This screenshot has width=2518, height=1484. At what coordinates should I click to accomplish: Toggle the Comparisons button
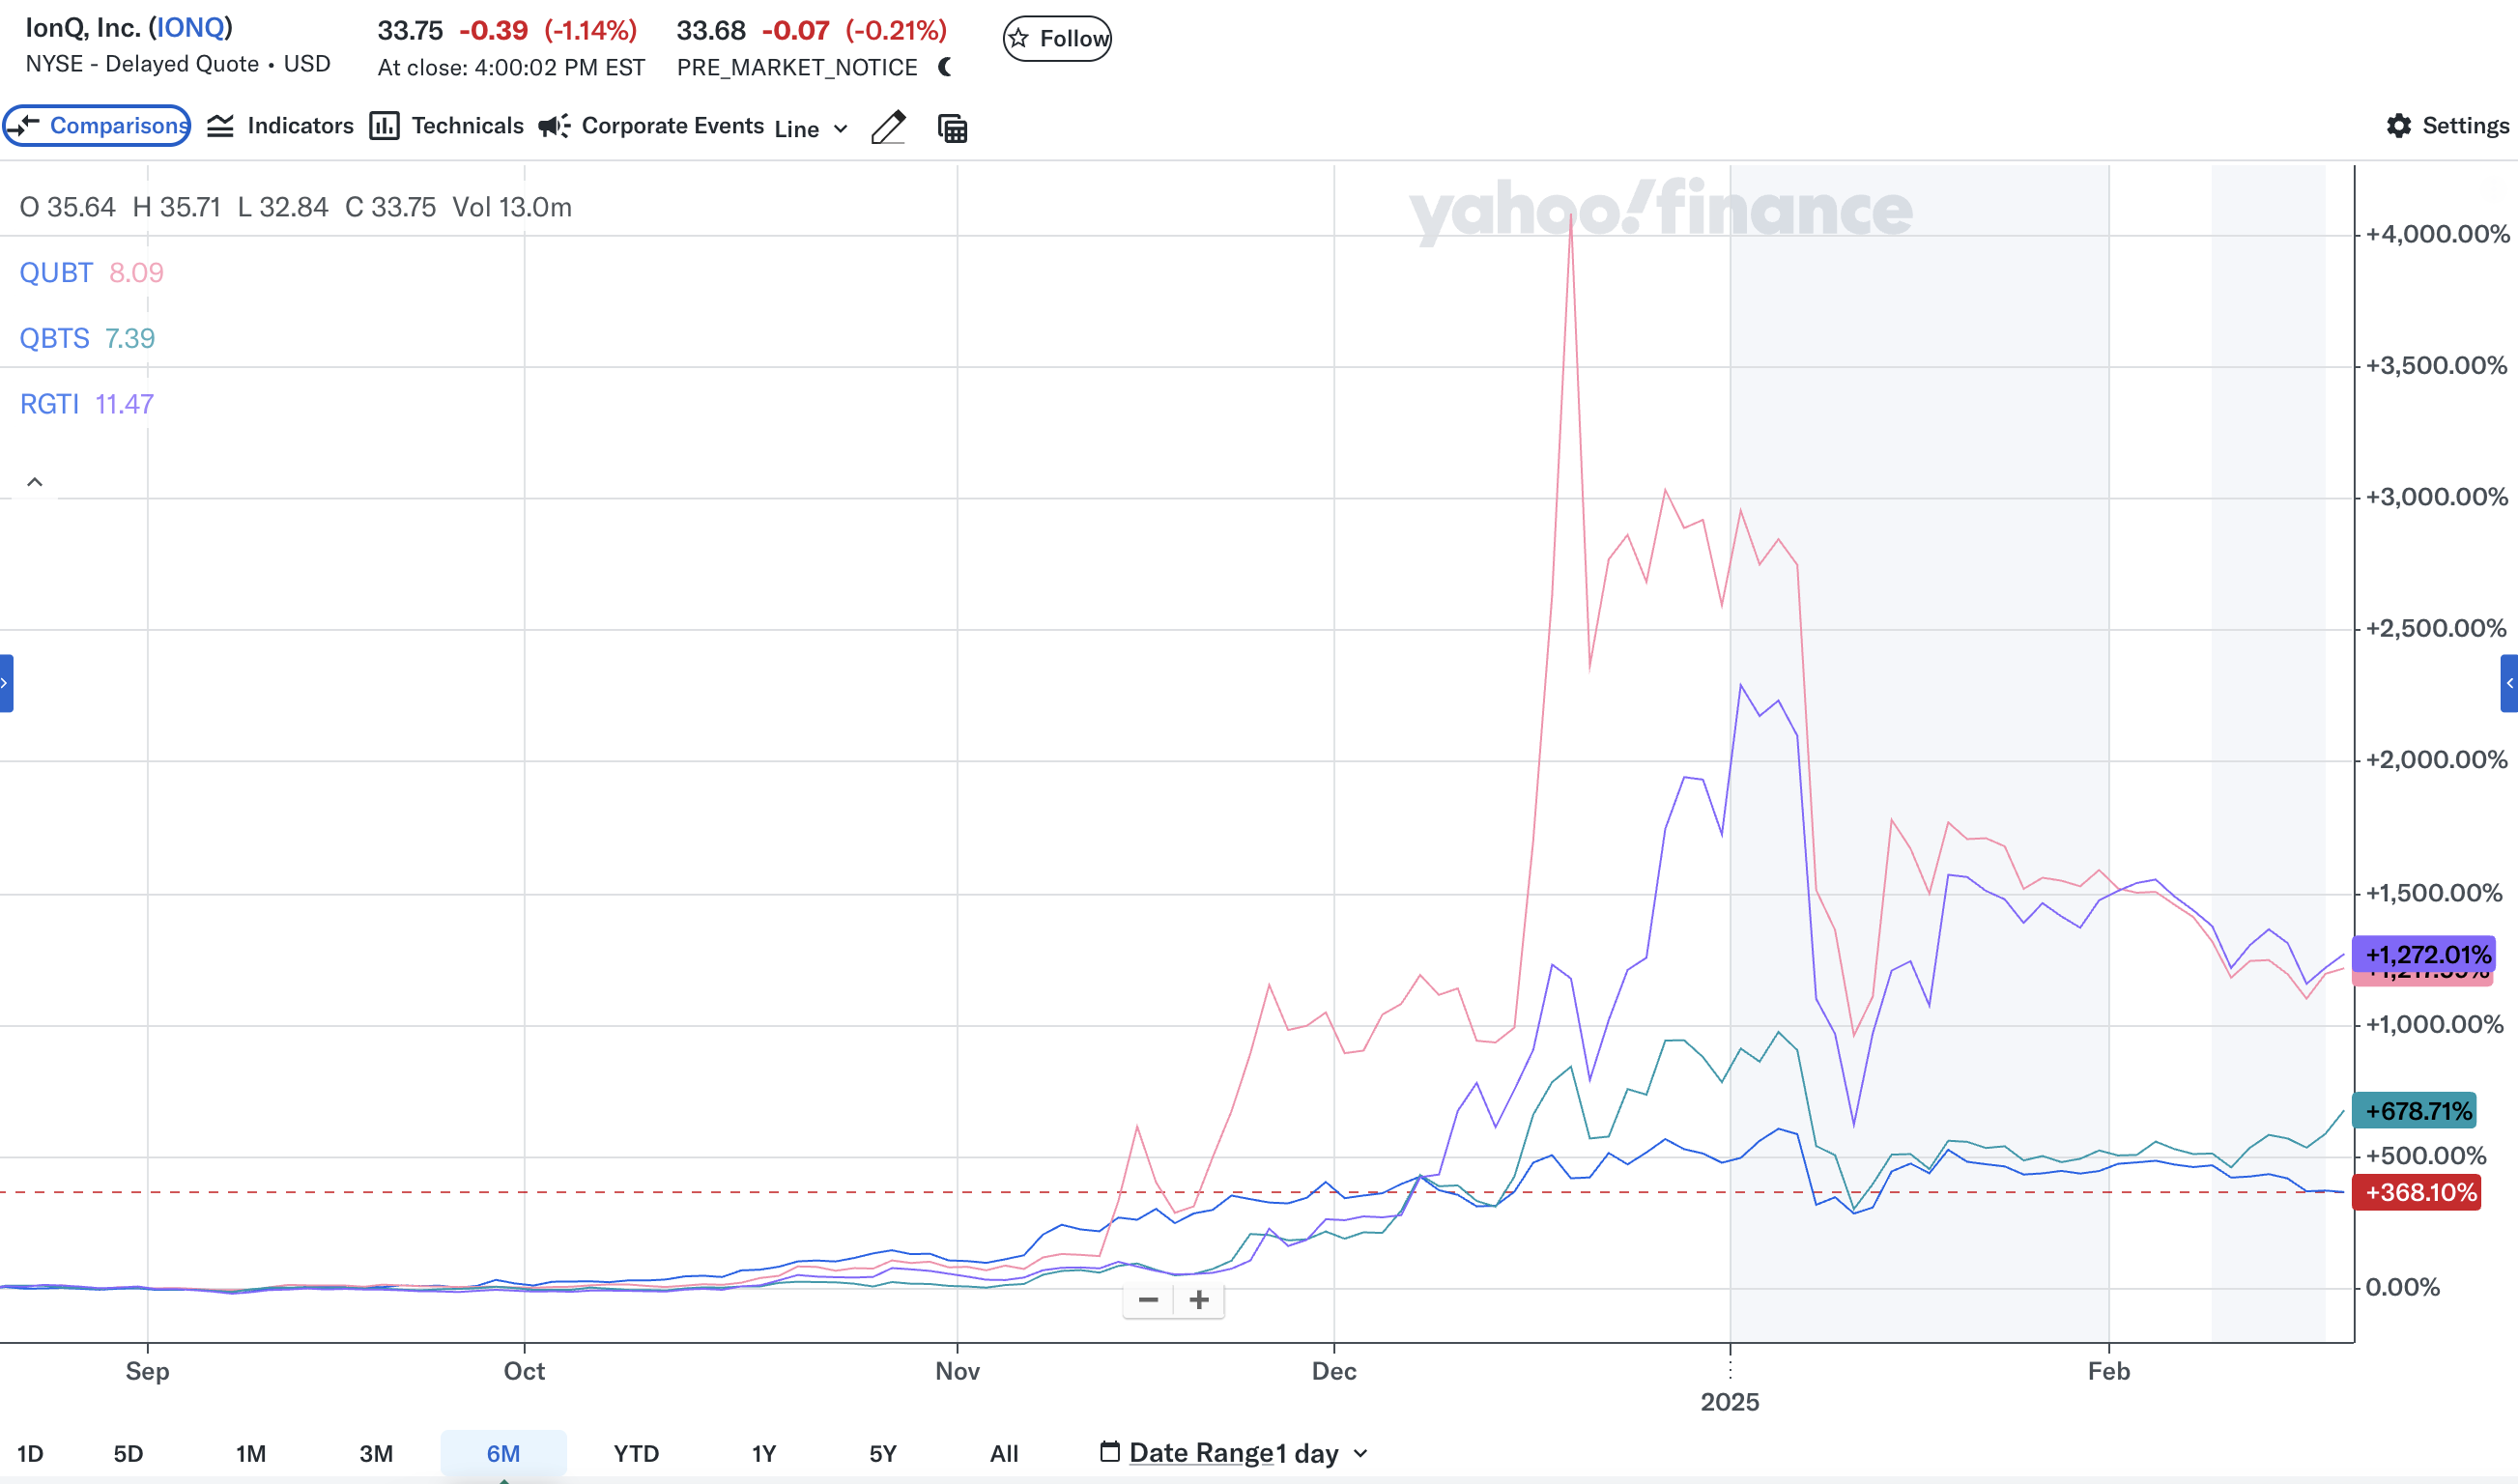pos(97,126)
